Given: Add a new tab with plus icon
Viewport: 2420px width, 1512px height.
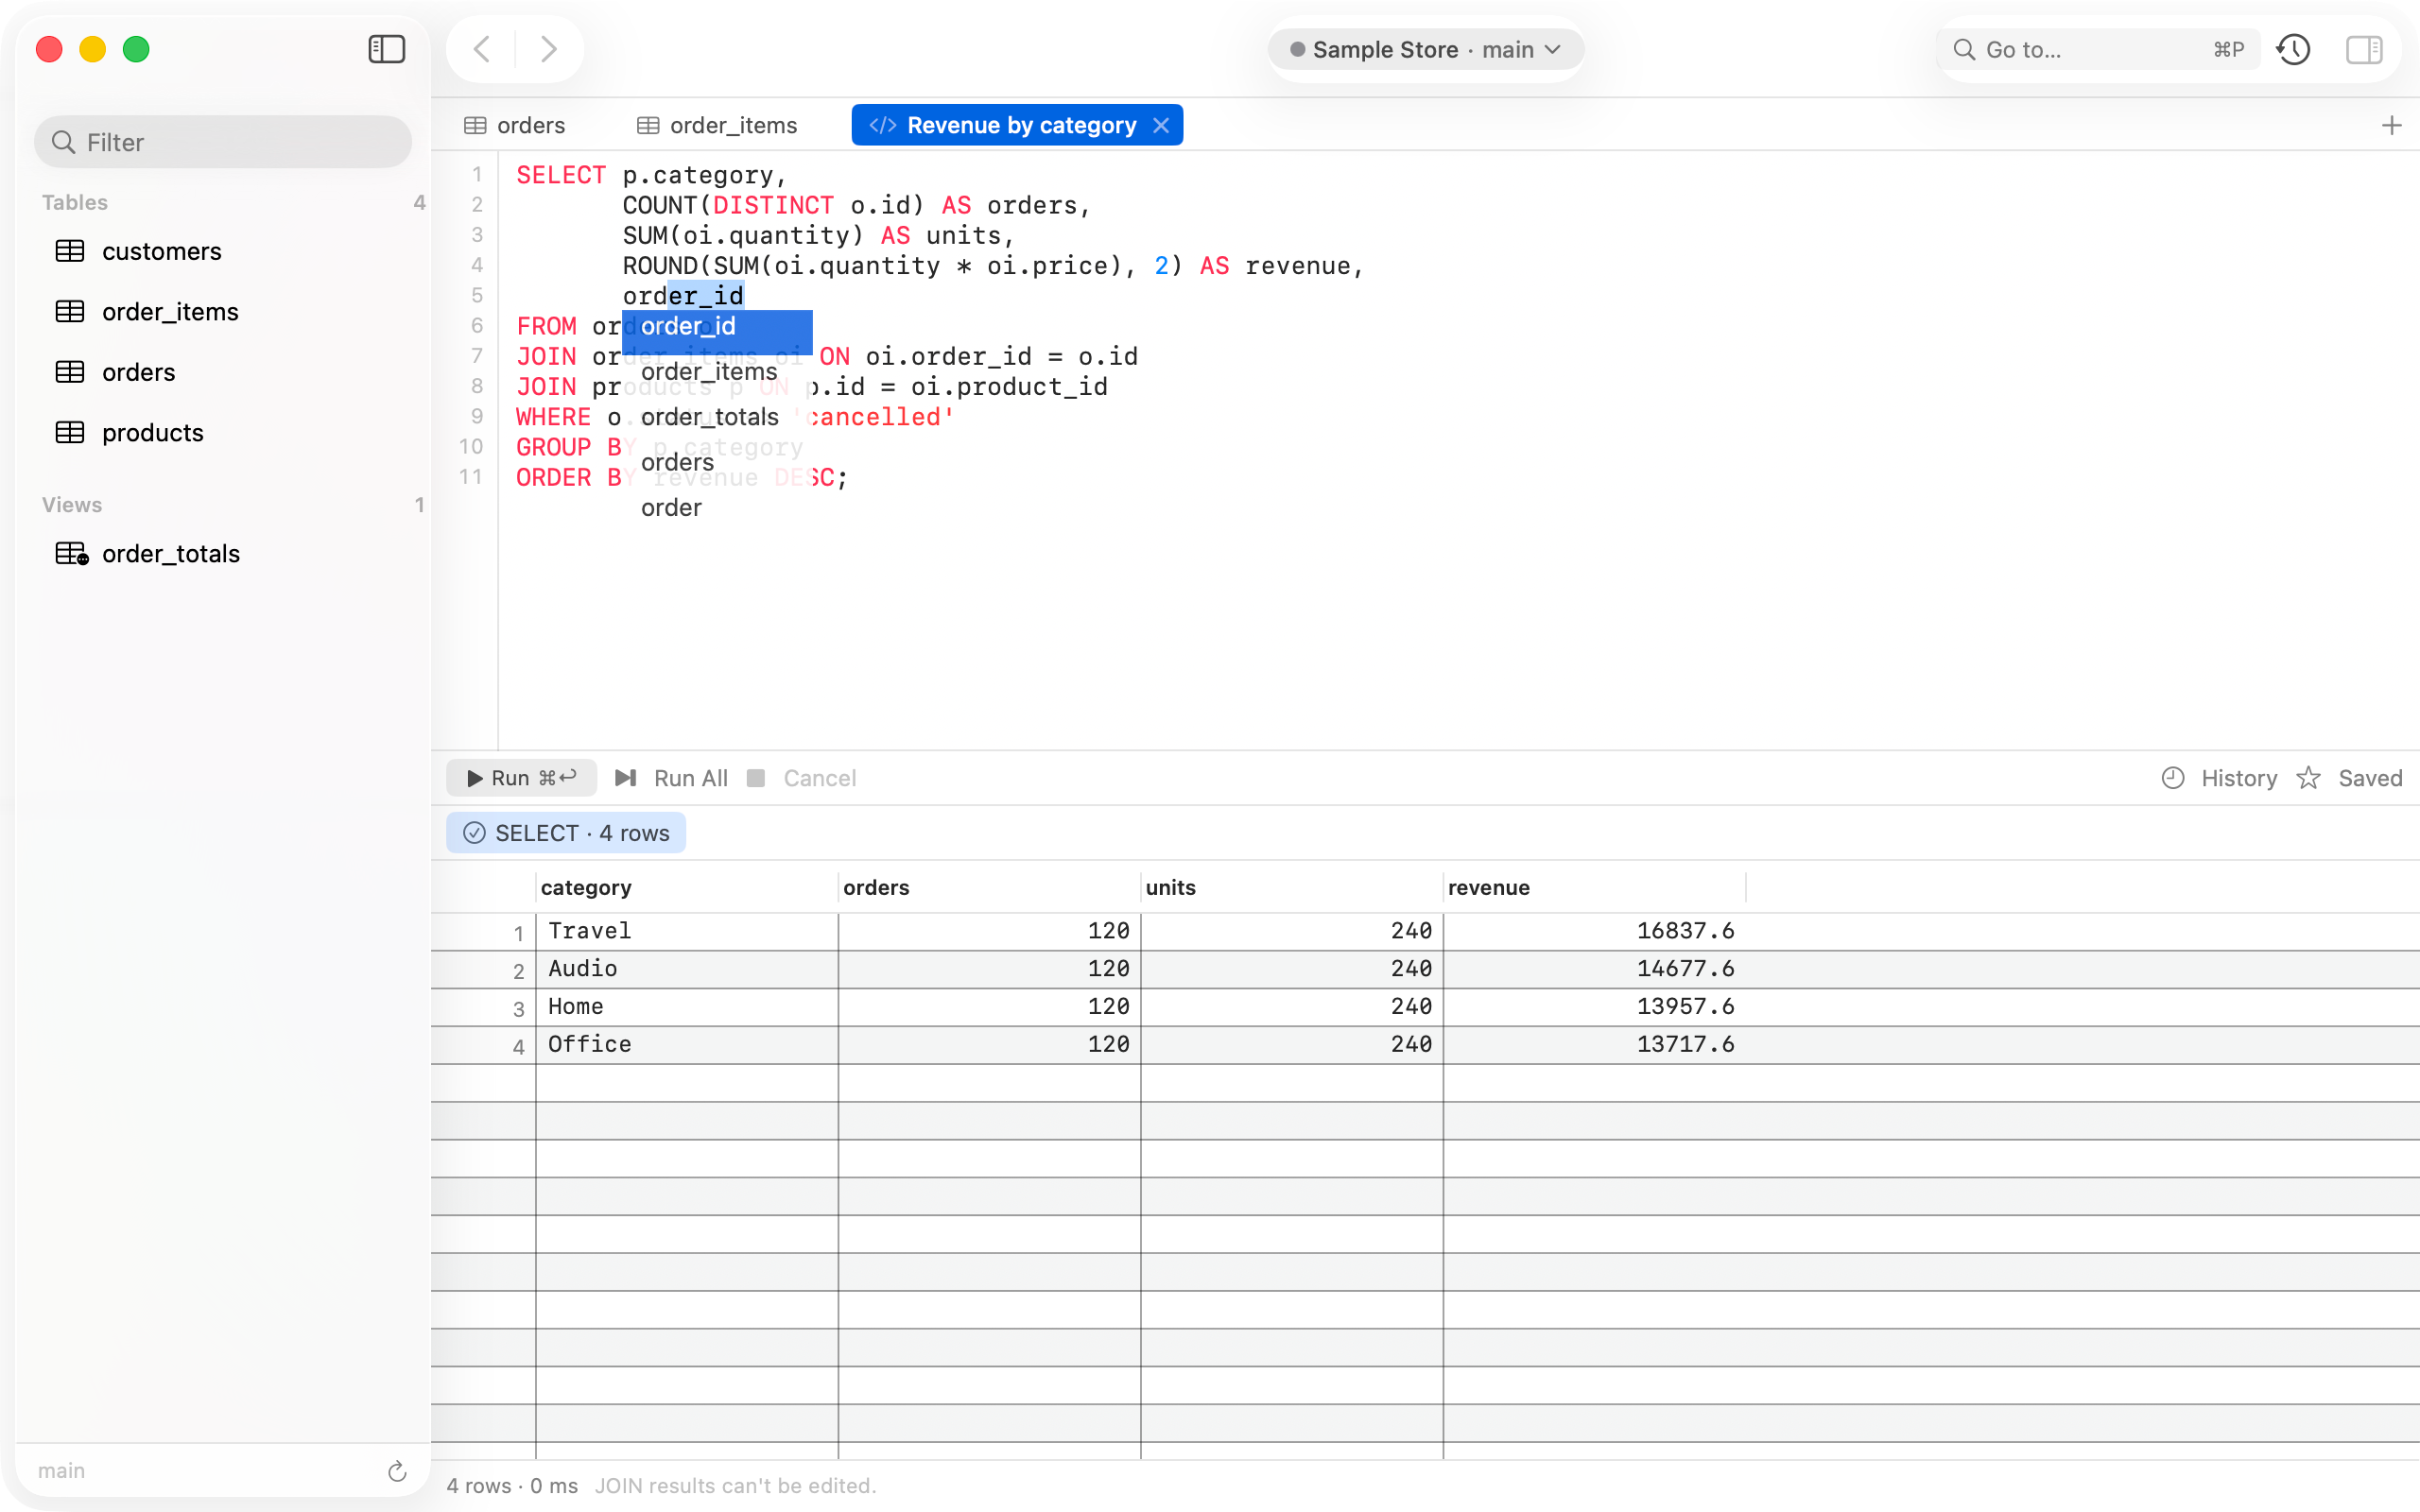Looking at the screenshot, I should click(x=2391, y=125).
